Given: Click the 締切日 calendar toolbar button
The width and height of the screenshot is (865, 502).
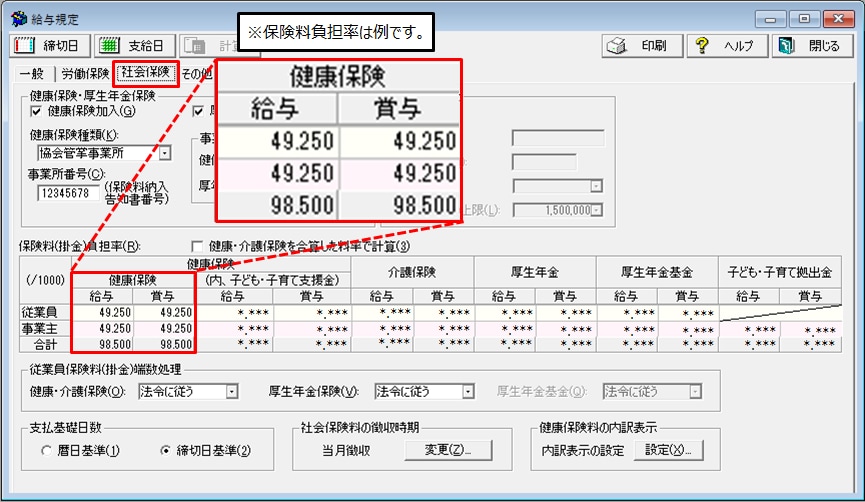Looking at the screenshot, I should click(x=49, y=46).
